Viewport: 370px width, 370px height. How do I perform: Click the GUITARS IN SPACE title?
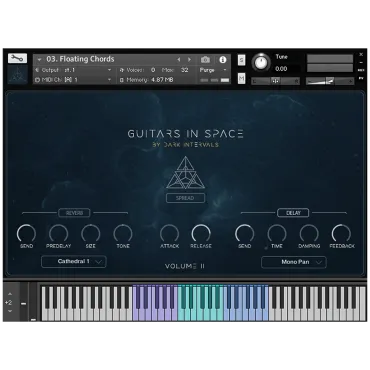pyautogui.click(x=185, y=134)
